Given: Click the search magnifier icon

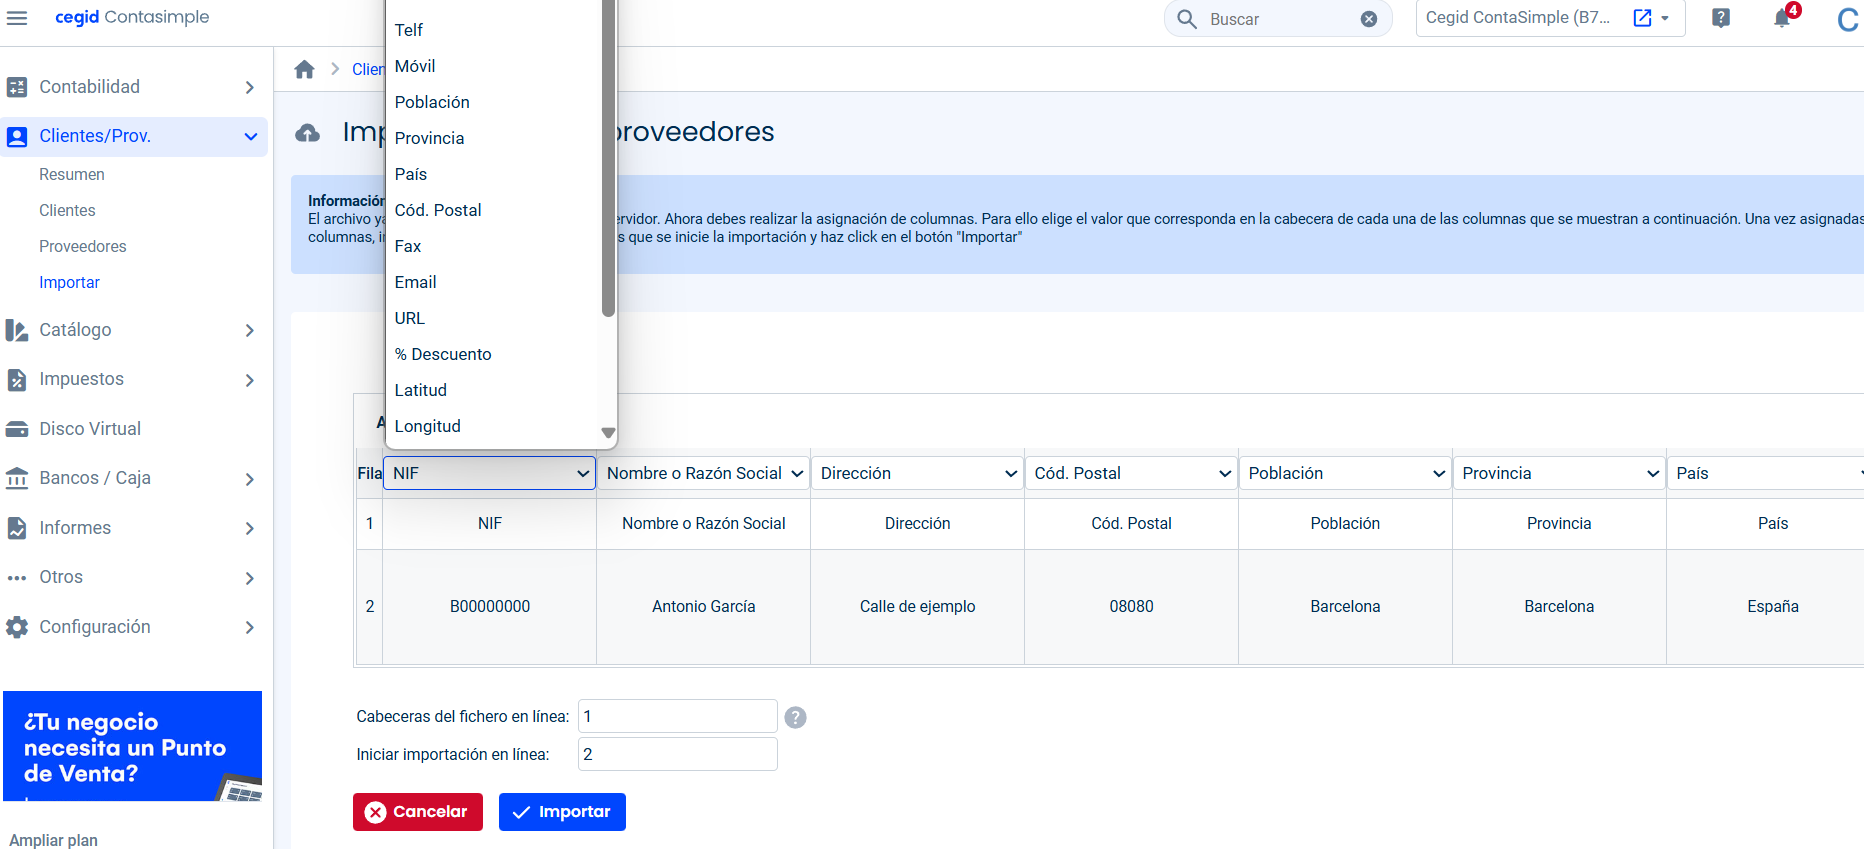Looking at the screenshot, I should (x=1187, y=19).
